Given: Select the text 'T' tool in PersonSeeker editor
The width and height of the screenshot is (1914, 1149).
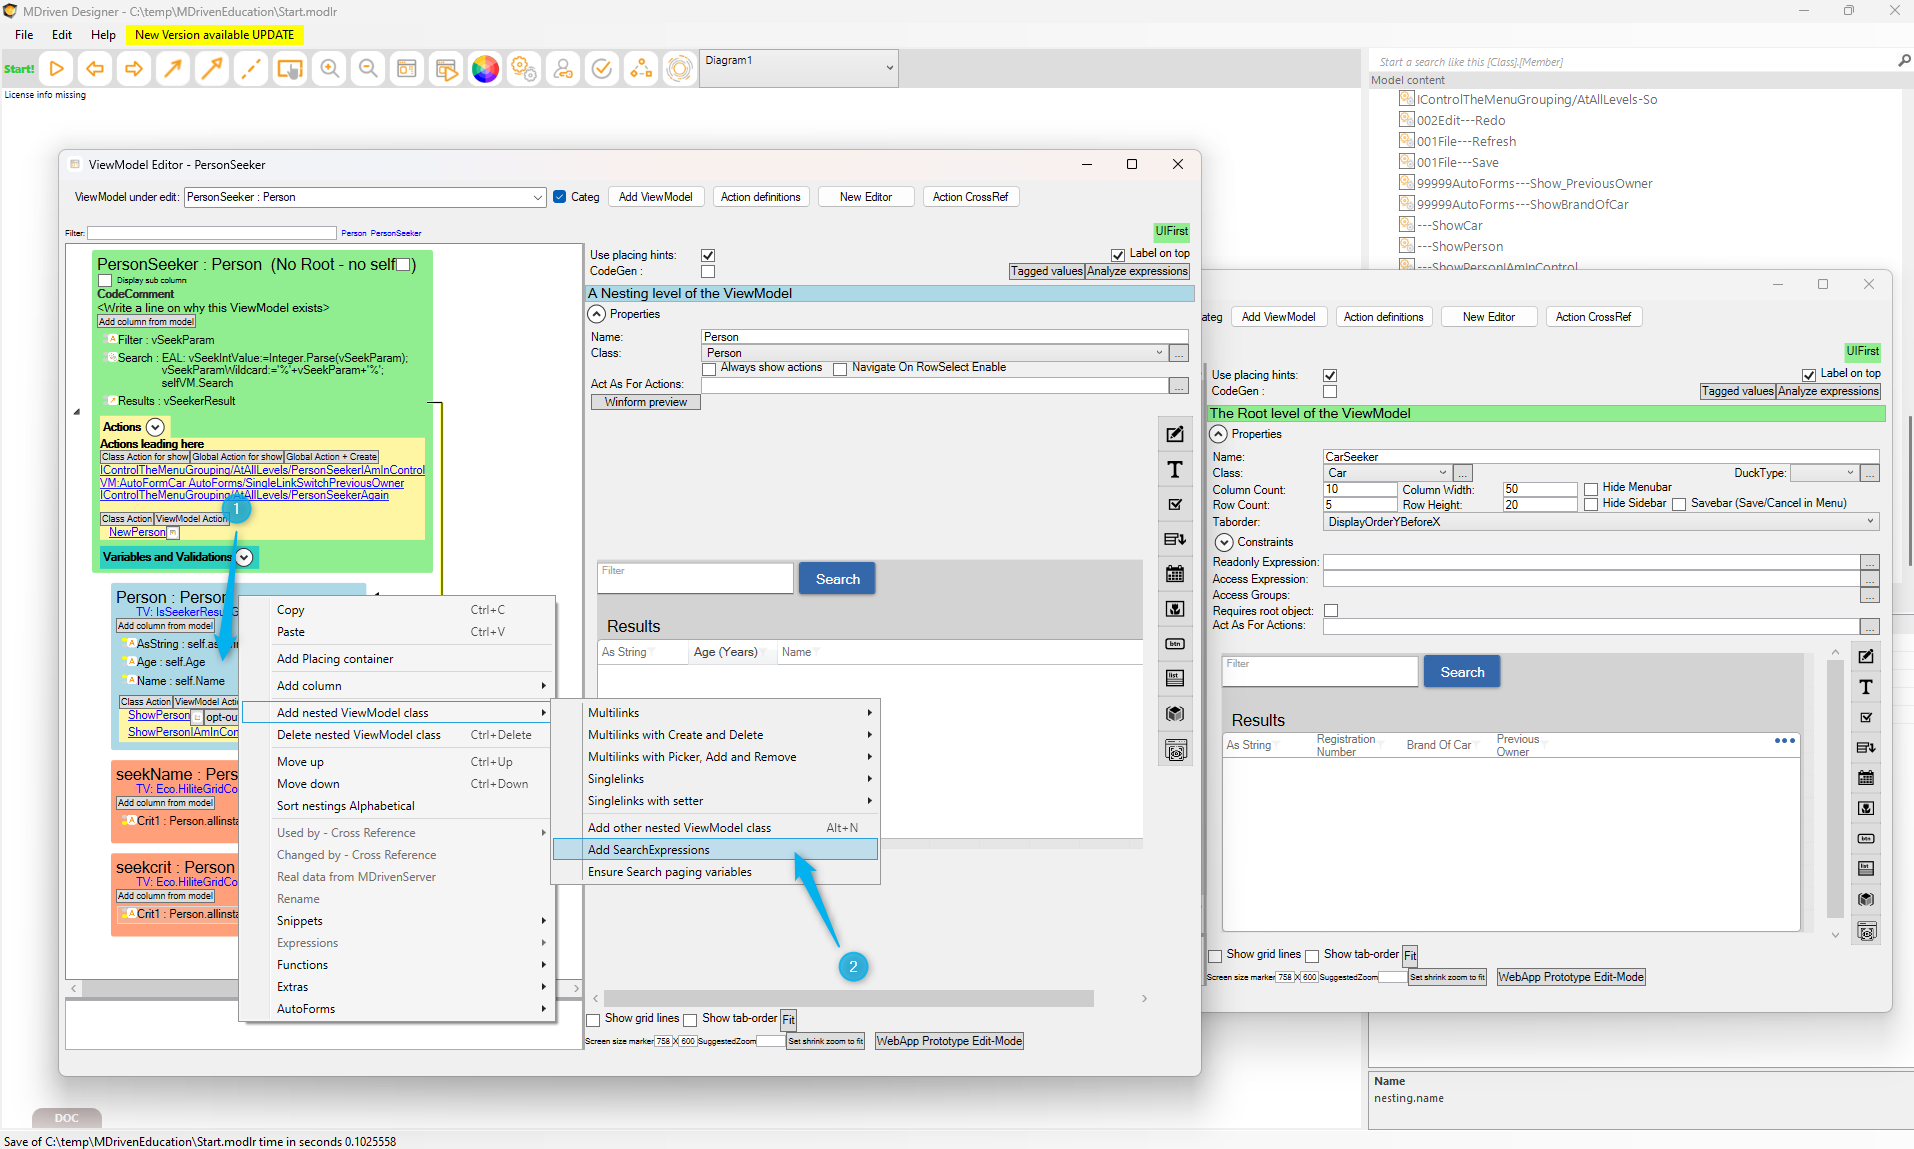Looking at the screenshot, I should [1175, 470].
